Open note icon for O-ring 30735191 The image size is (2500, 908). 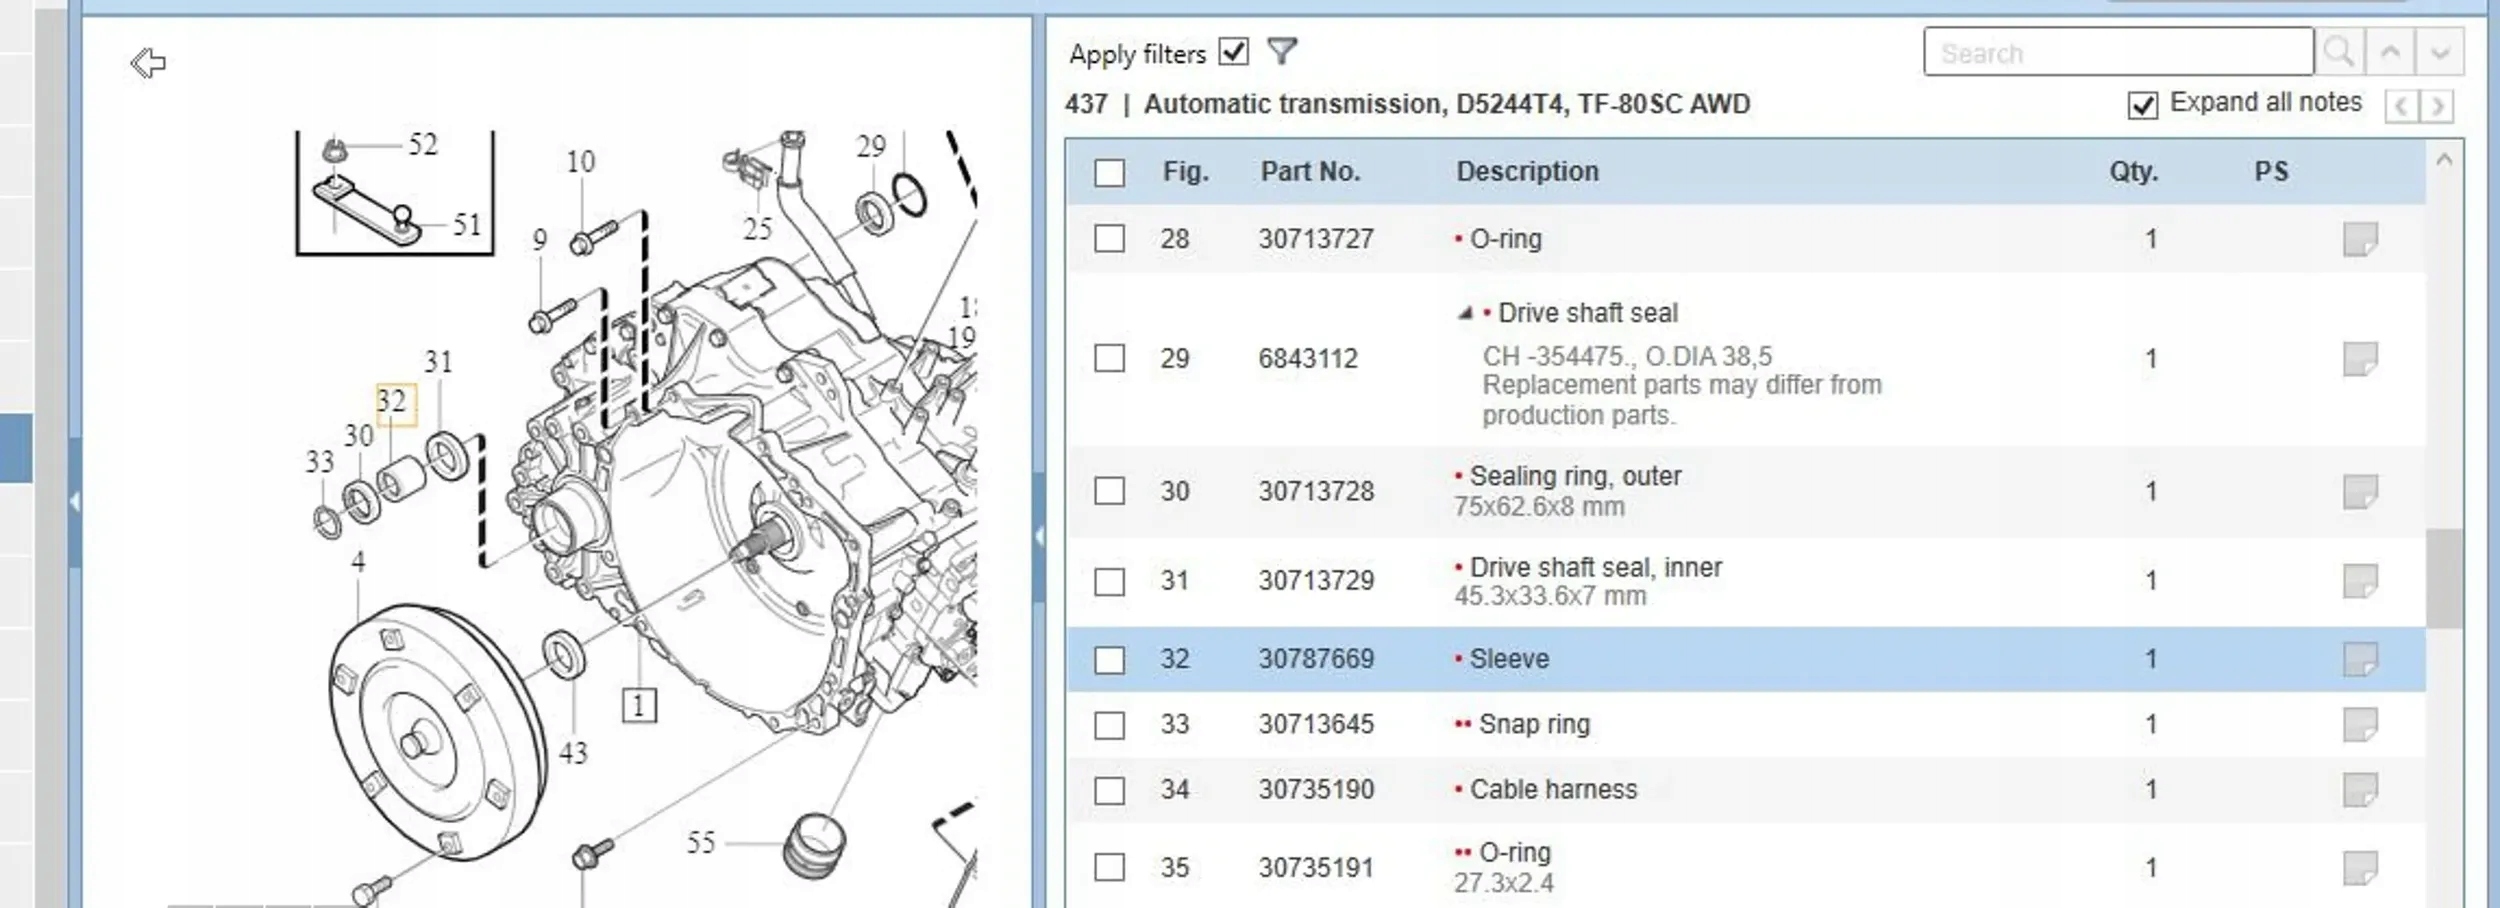pos(2360,868)
